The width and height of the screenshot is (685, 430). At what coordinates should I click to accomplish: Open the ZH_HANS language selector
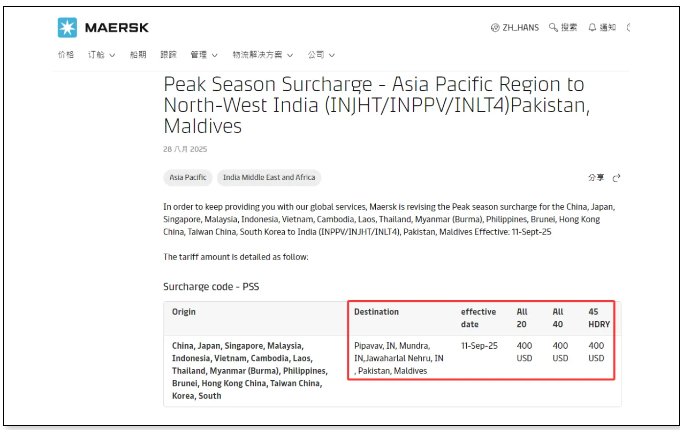[515, 28]
